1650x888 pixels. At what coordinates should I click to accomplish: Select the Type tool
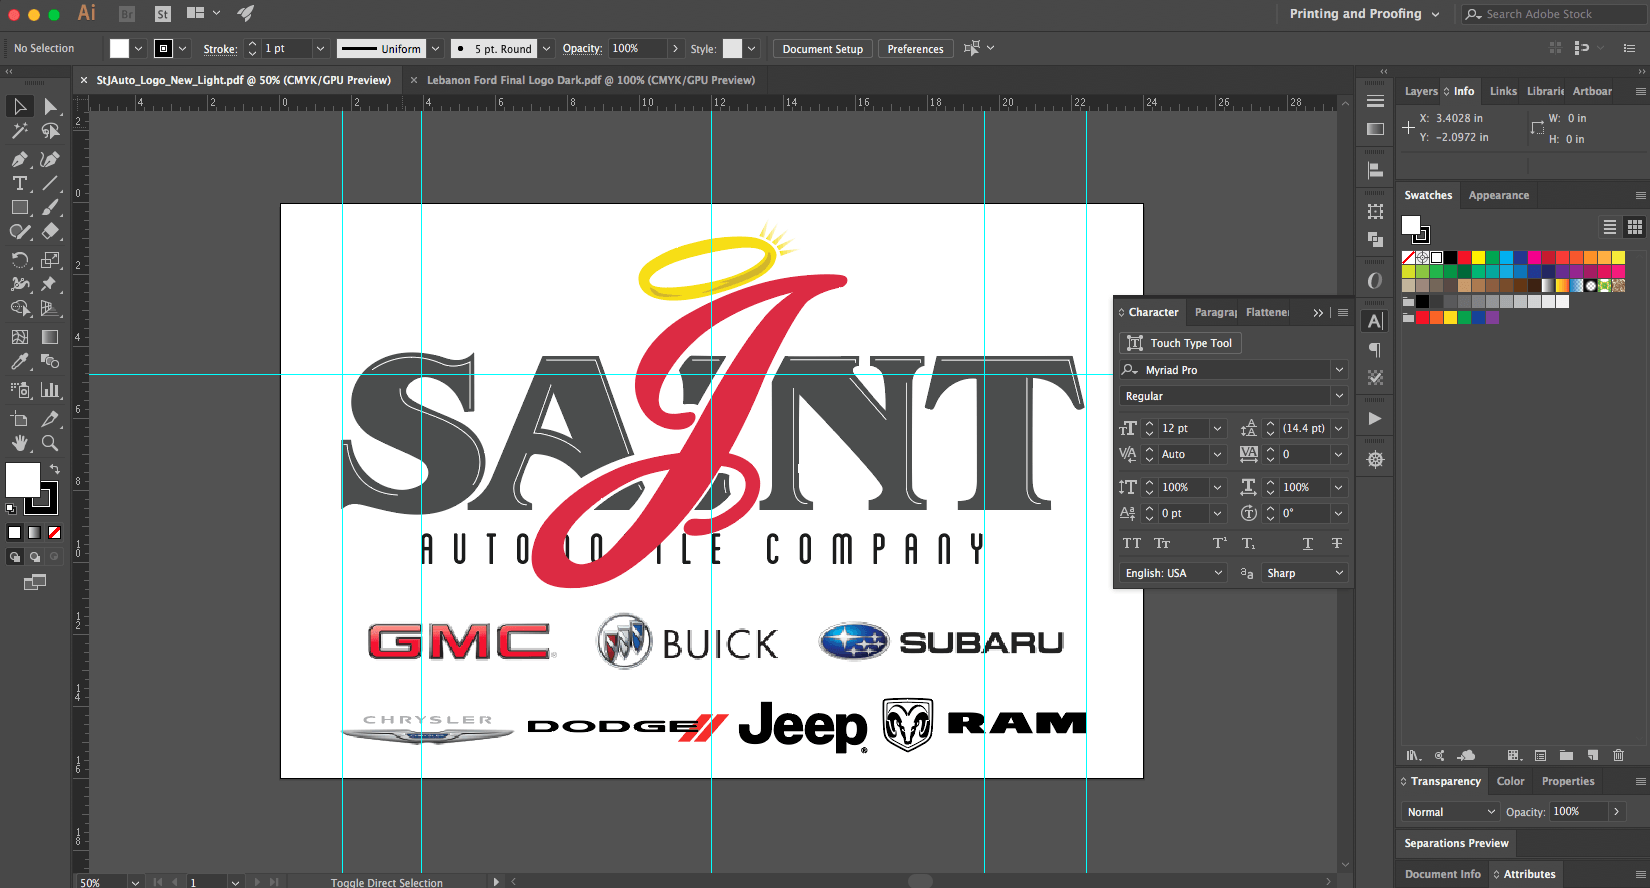[19, 183]
